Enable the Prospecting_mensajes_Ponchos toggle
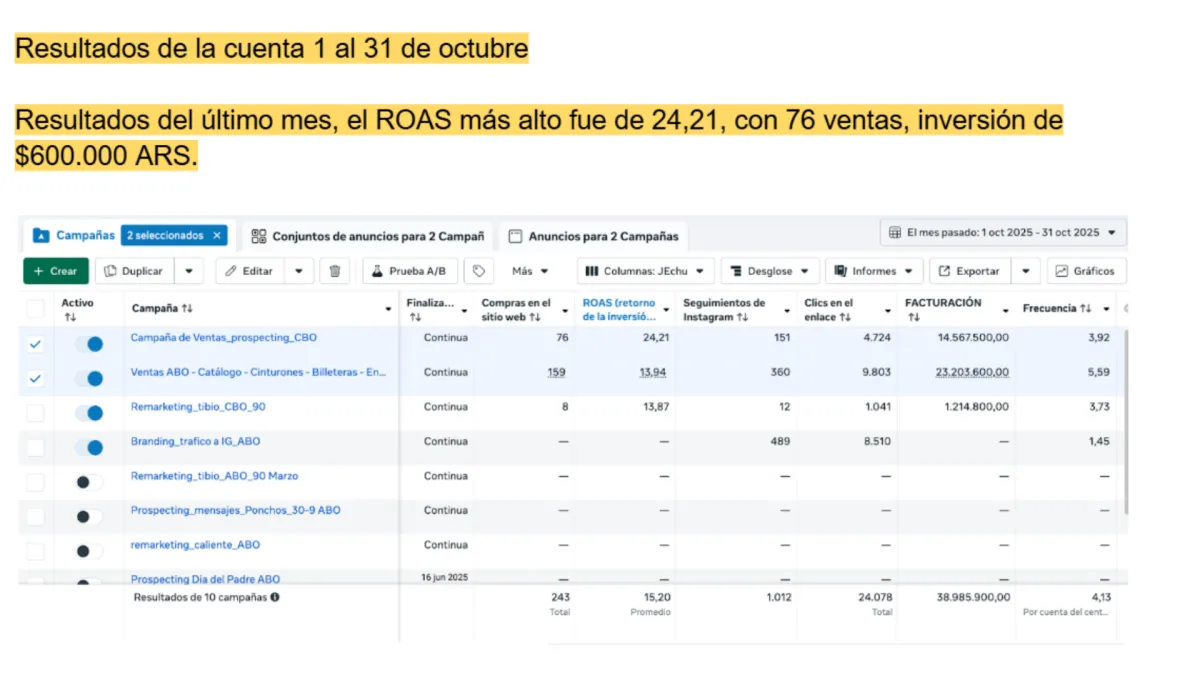 90,517
